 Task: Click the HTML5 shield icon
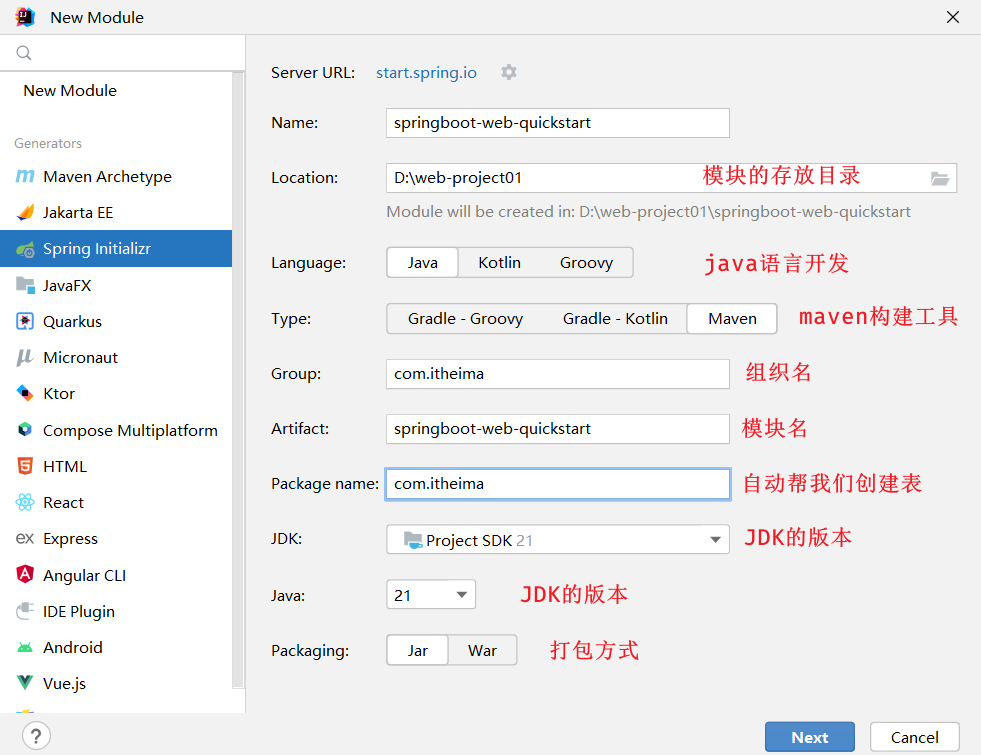[25, 466]
